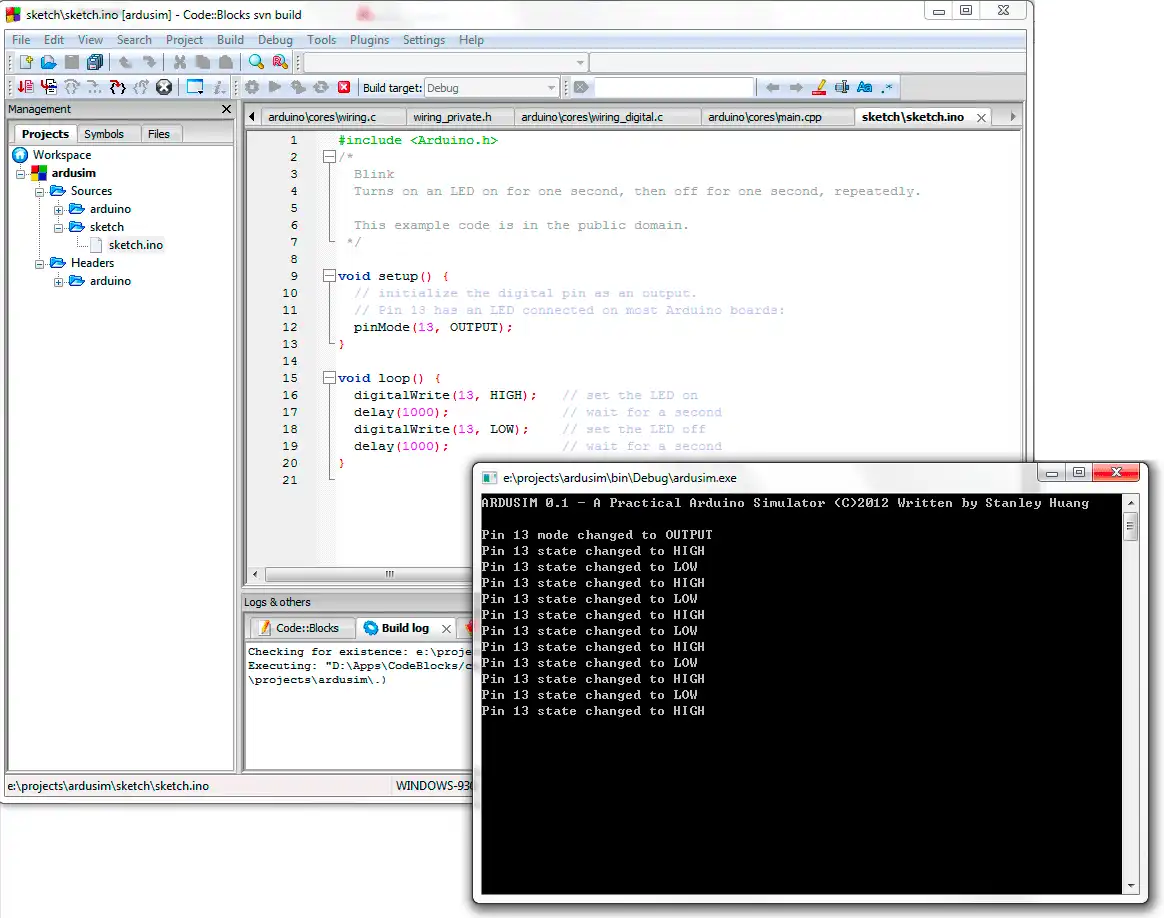Collapse the sketch folder in project tree
Screen dimensions: 1164x918
(x=59, y=227)
